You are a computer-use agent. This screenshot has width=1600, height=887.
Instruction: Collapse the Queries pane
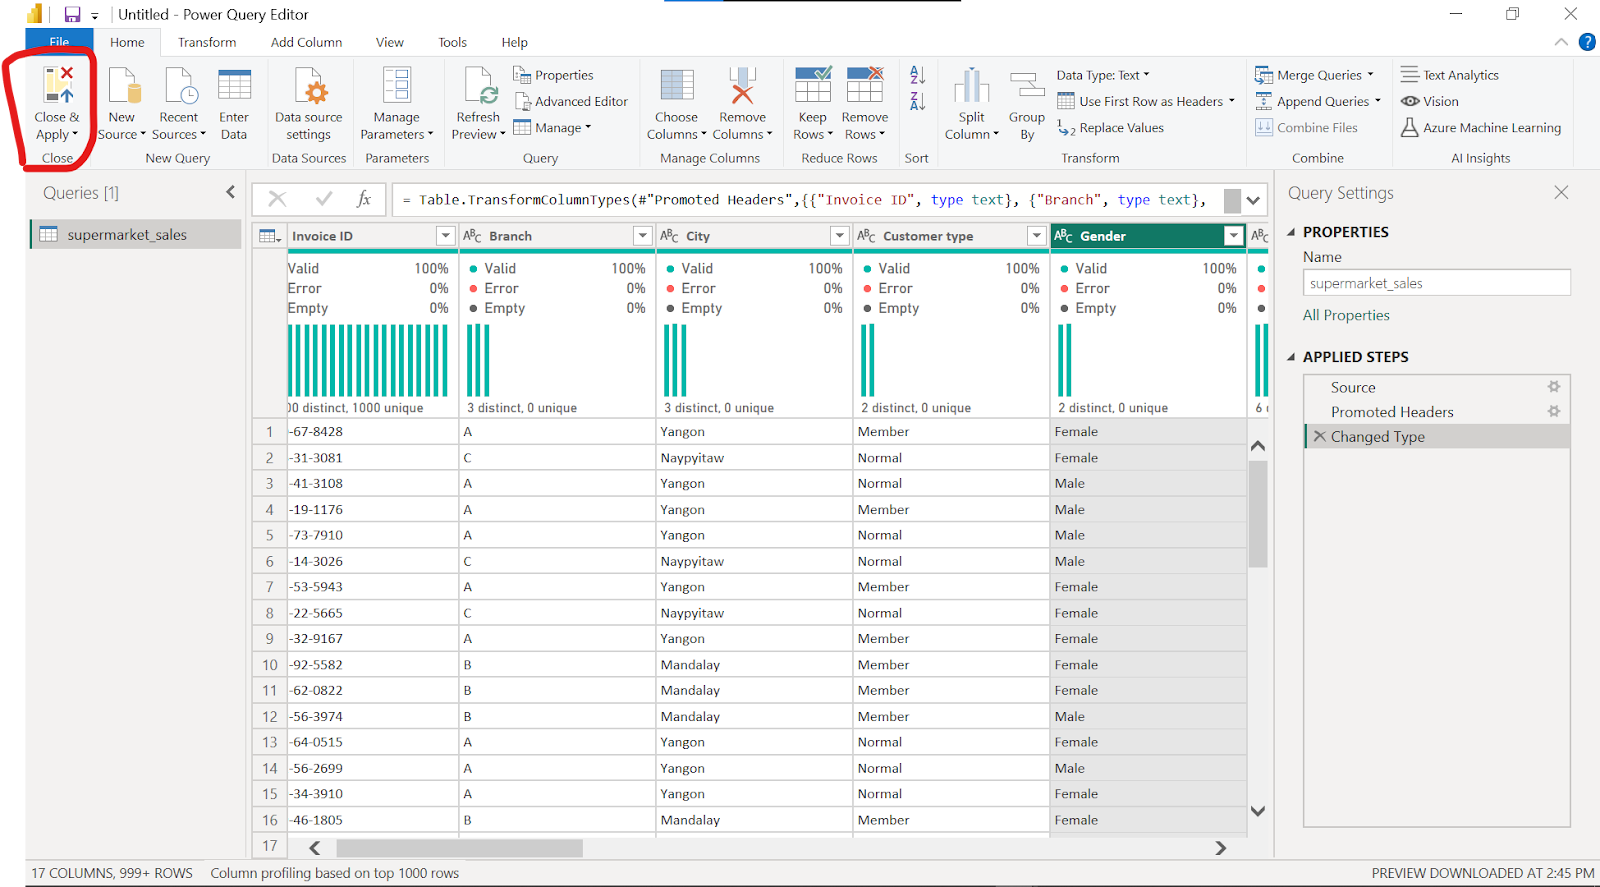pos(230,192)
